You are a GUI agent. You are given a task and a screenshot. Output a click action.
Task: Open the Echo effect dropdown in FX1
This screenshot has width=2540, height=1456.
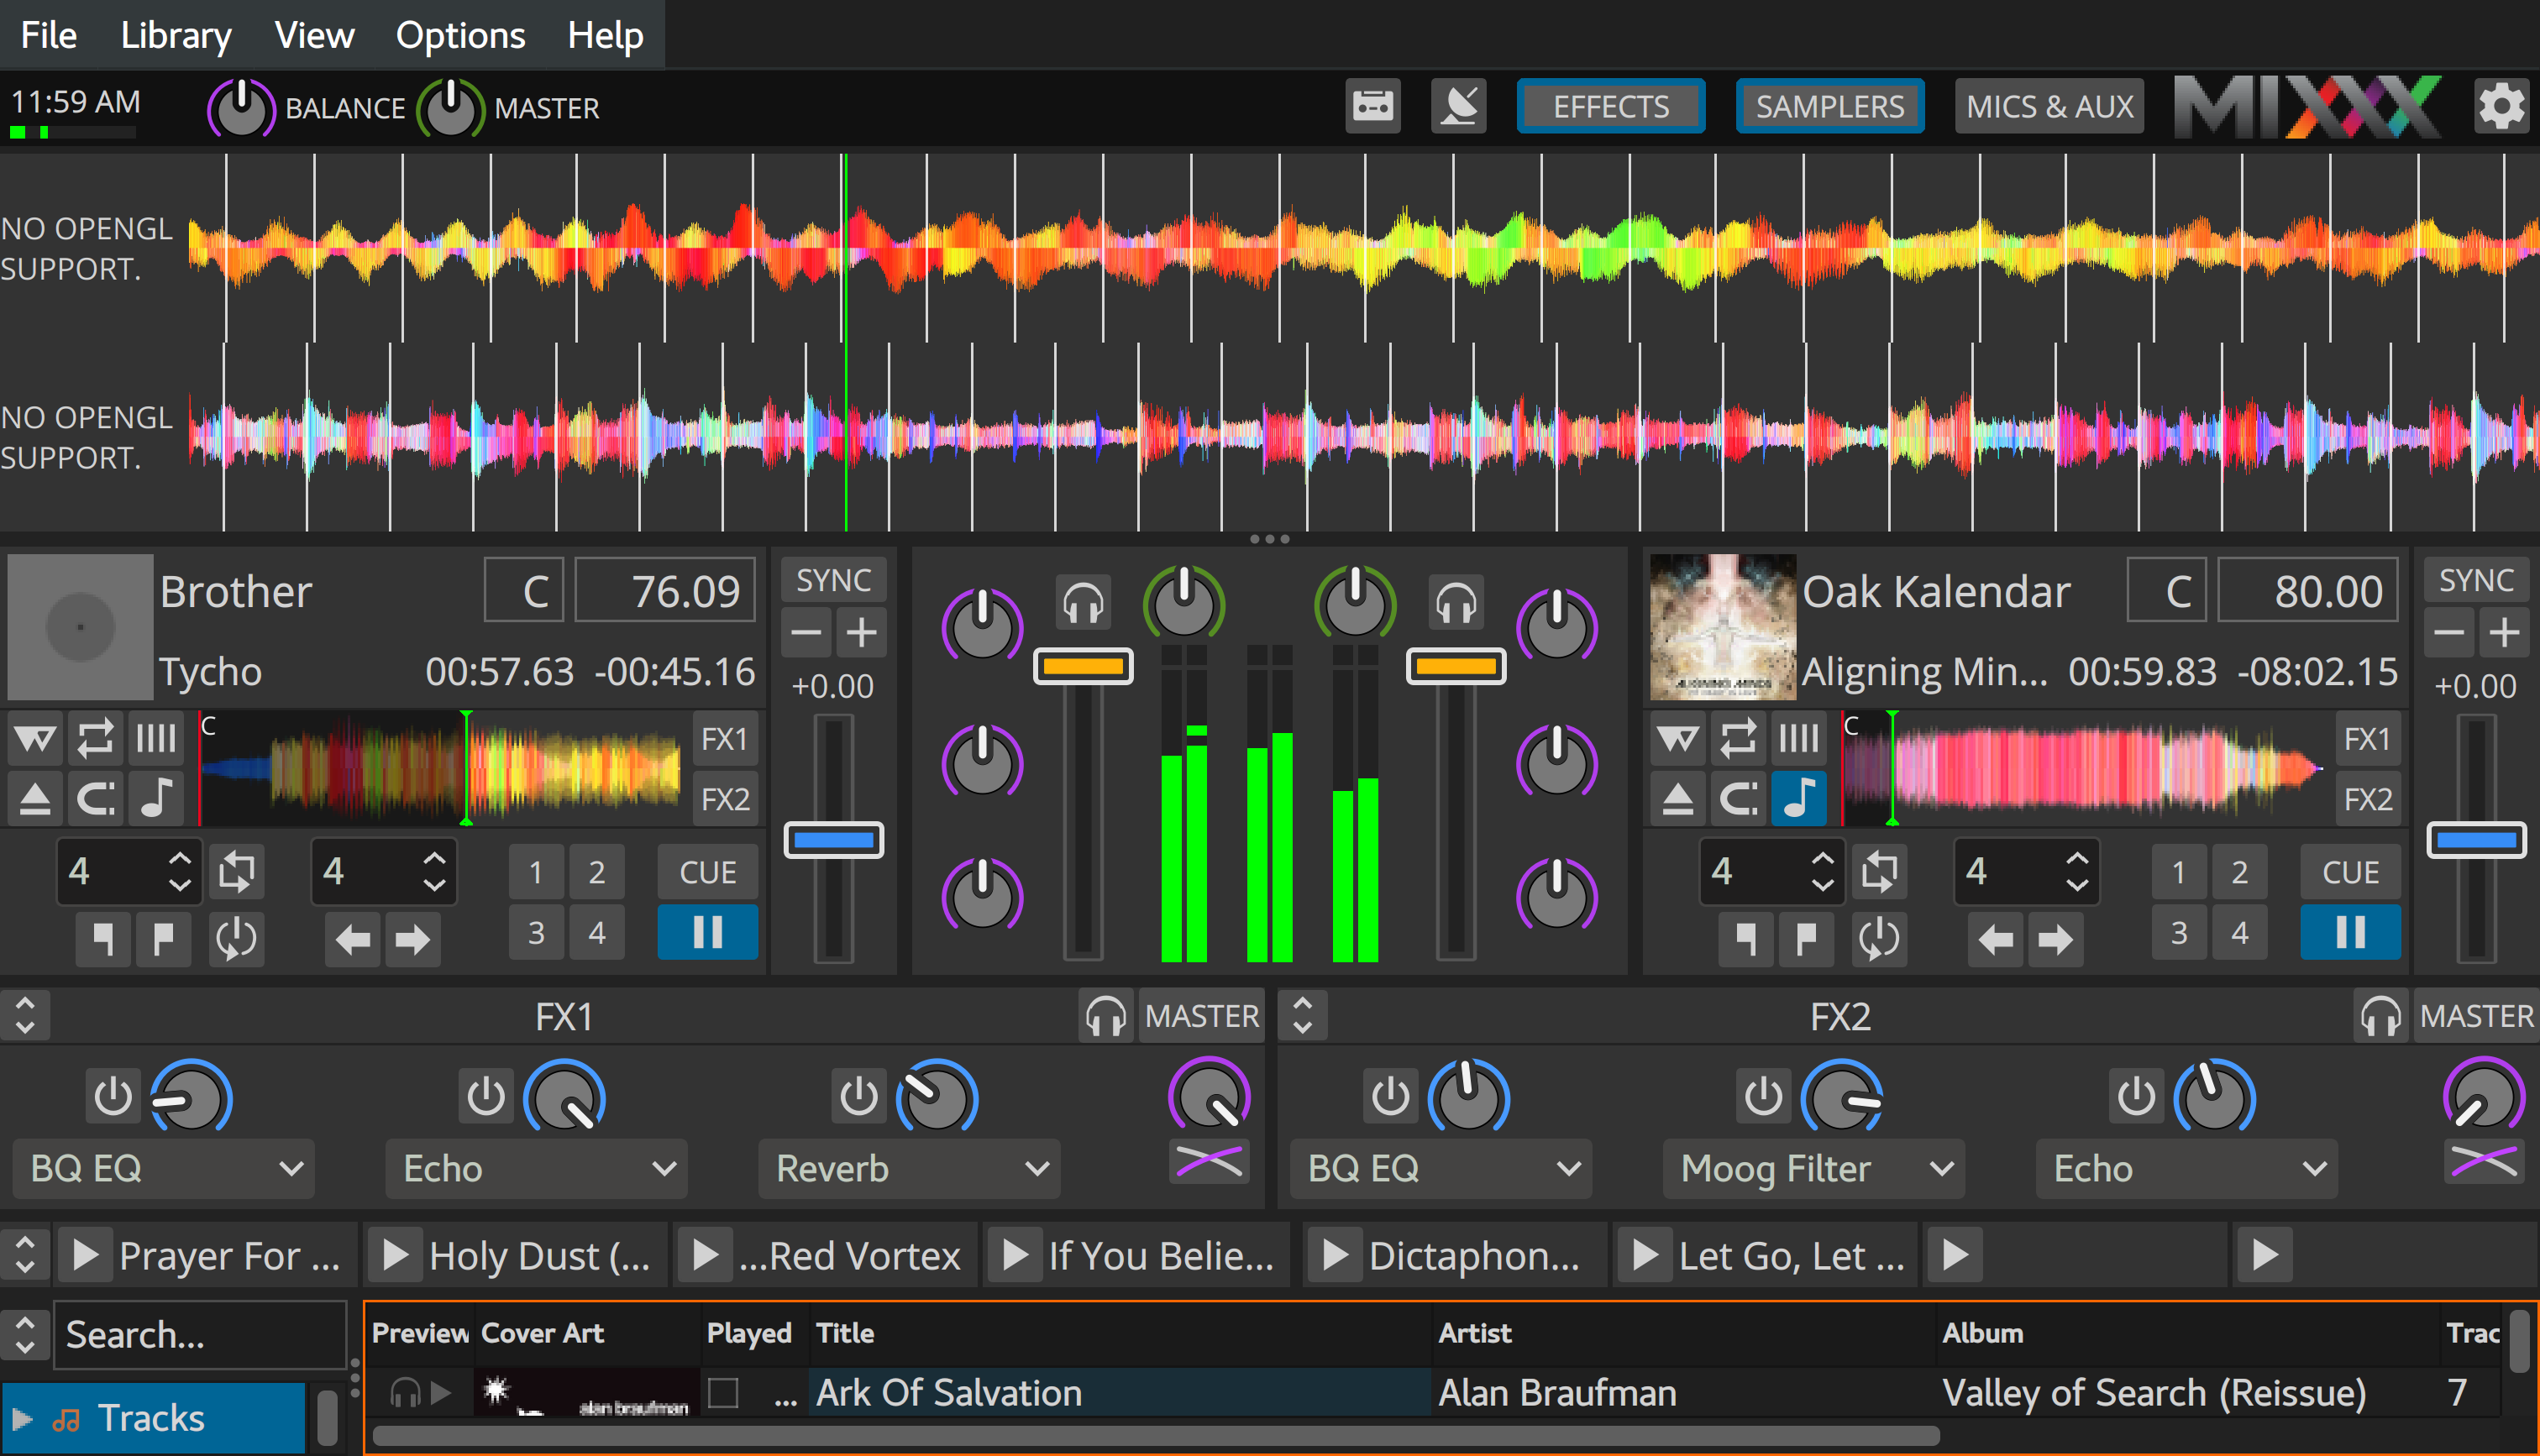click(x=537, y=1169)
